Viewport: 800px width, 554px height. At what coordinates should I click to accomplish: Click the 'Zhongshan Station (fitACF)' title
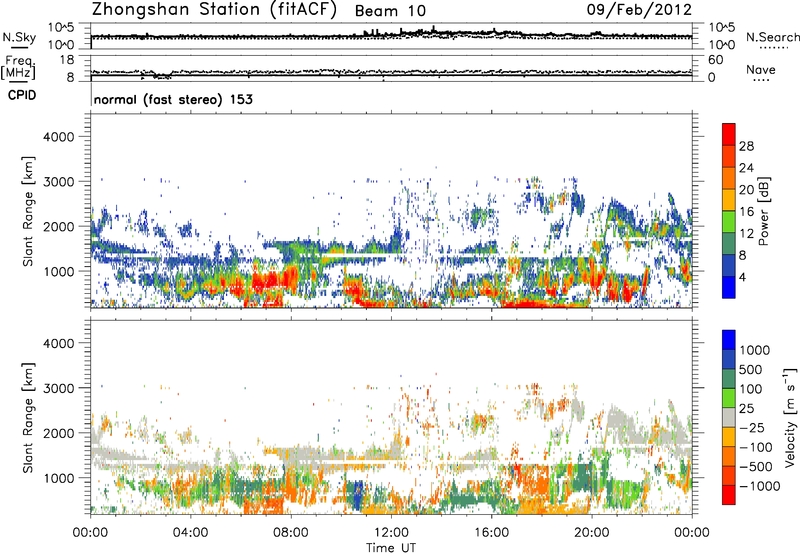click(214, 10)
